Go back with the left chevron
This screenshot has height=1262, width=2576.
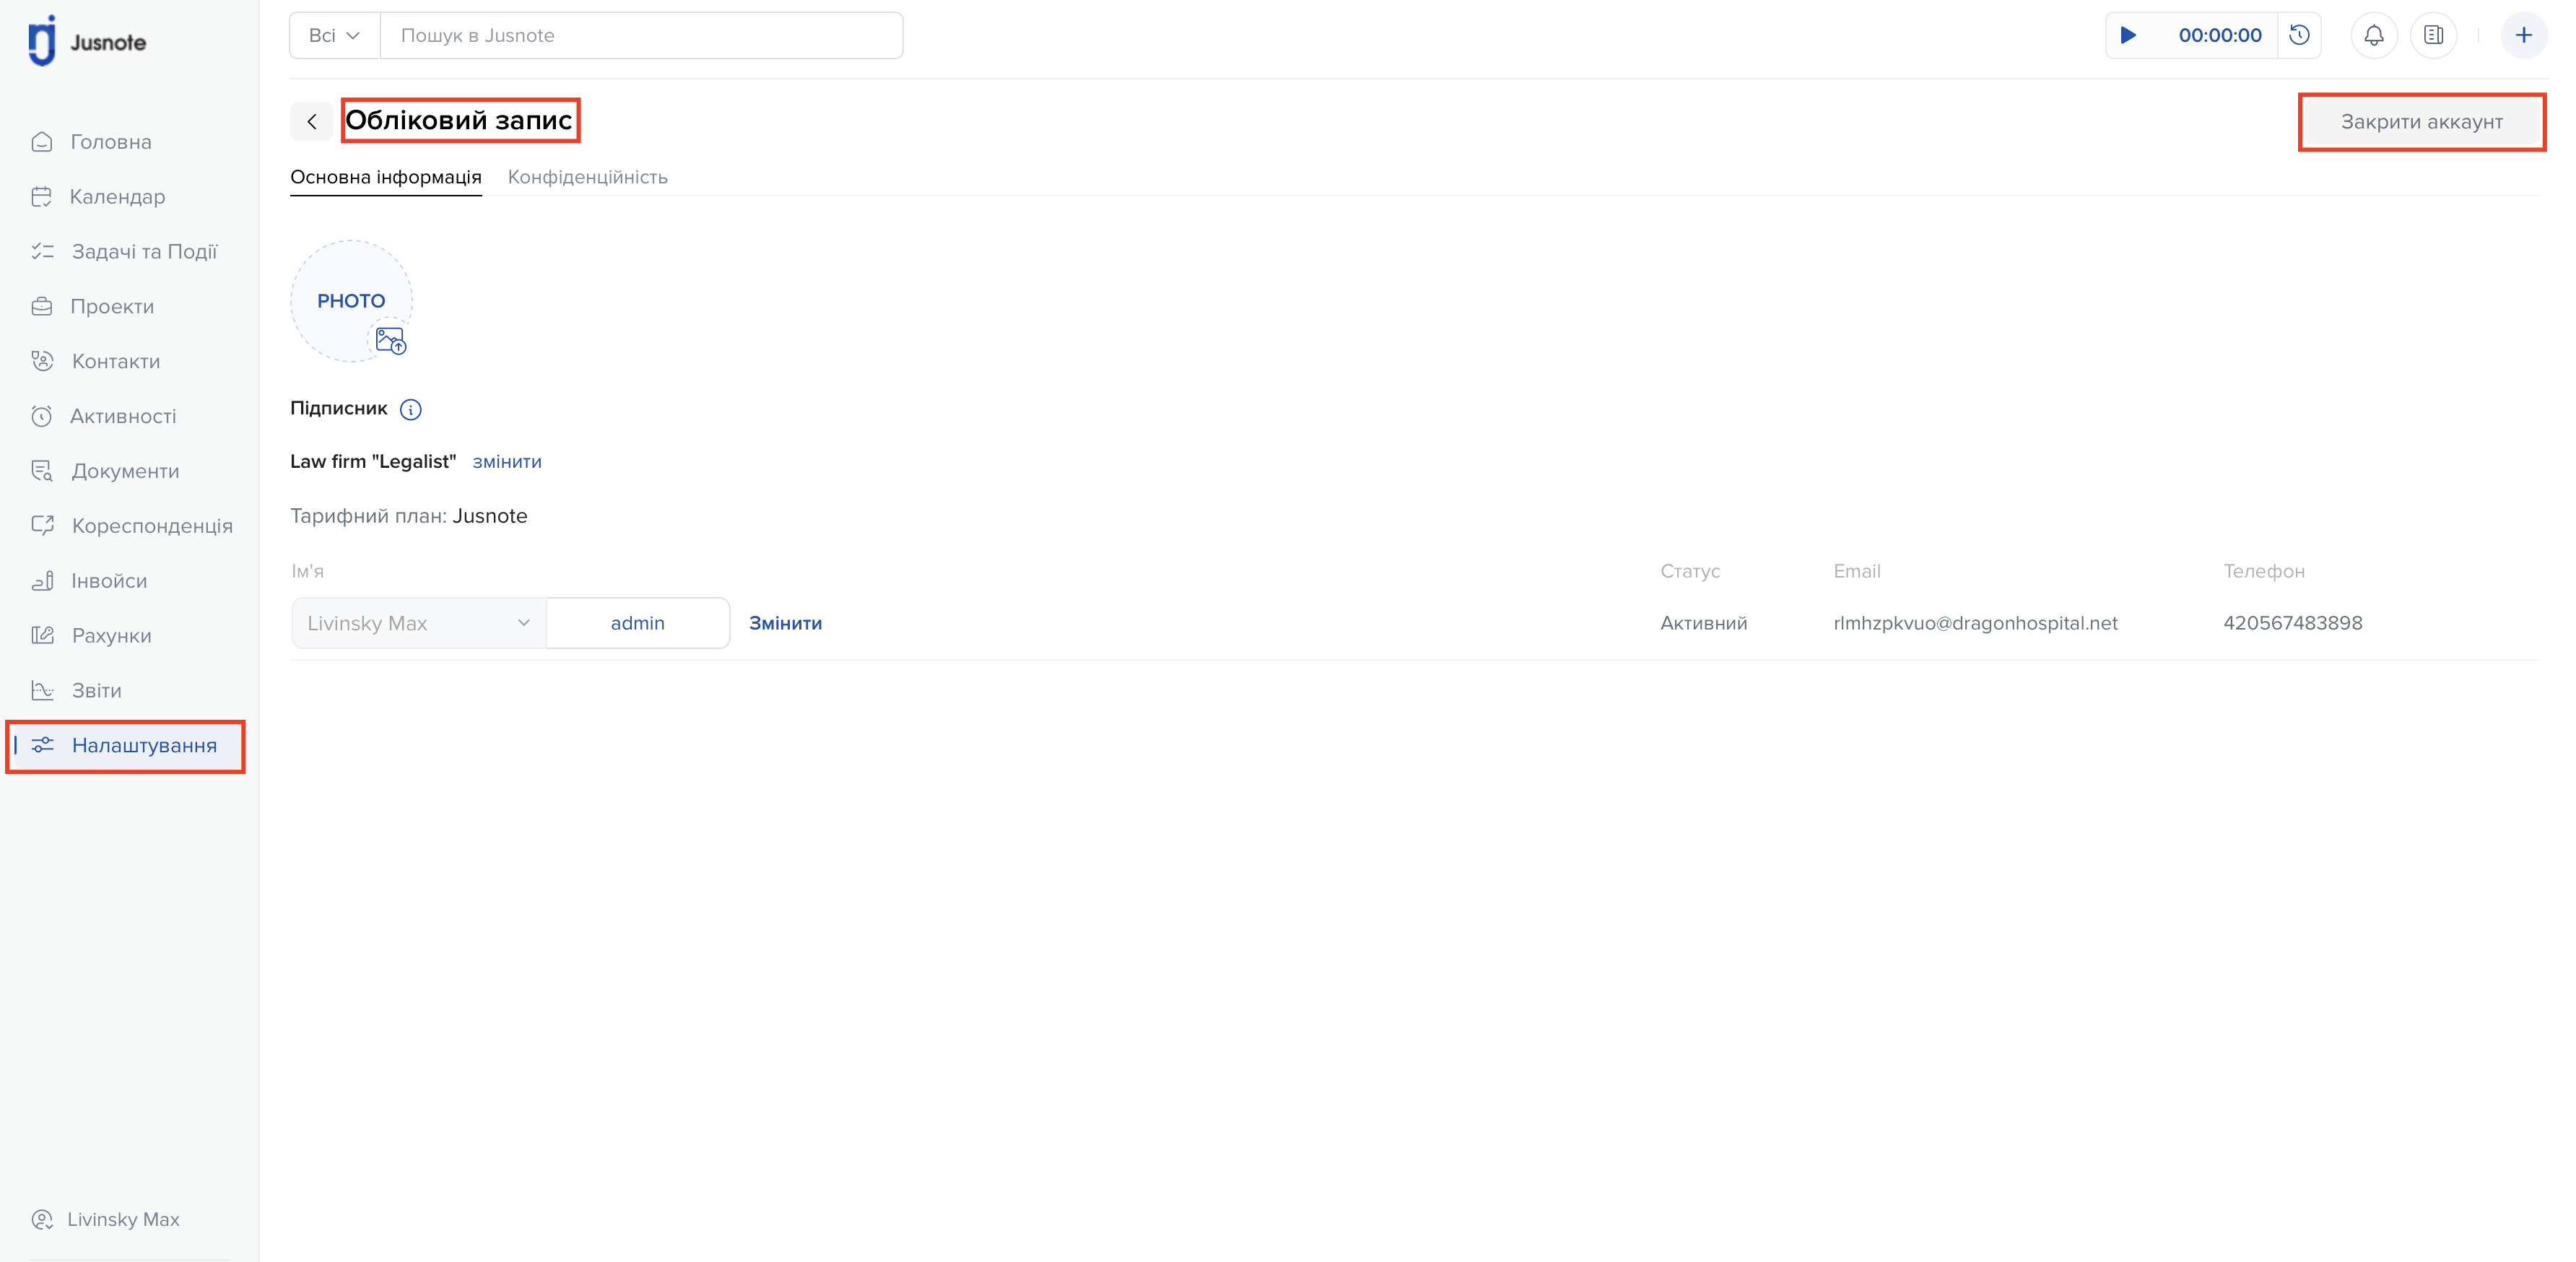click(x=312, y=121)
